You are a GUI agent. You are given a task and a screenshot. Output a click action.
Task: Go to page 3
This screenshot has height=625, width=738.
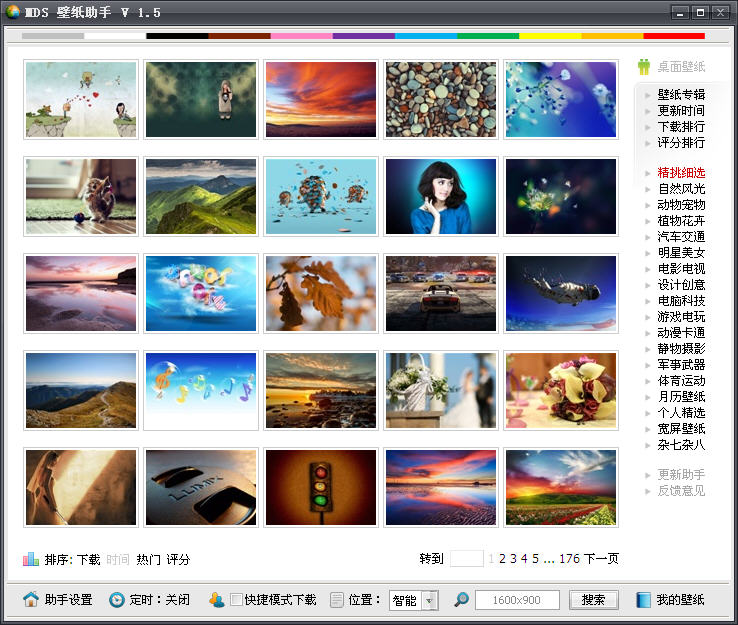(513, 559)
